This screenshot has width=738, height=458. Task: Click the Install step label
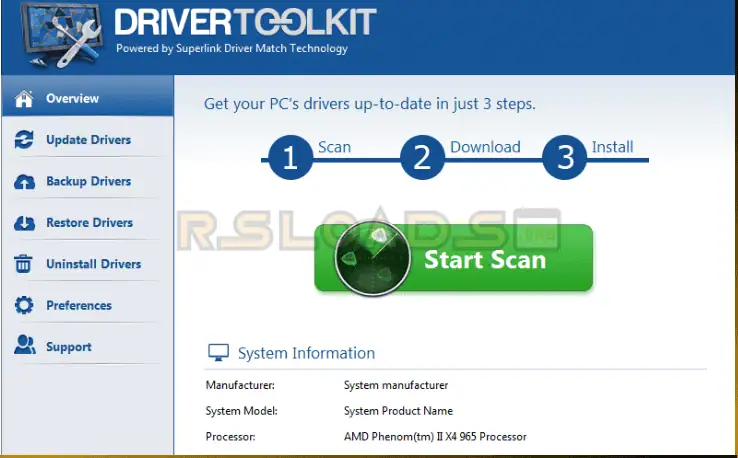point(612,147)
